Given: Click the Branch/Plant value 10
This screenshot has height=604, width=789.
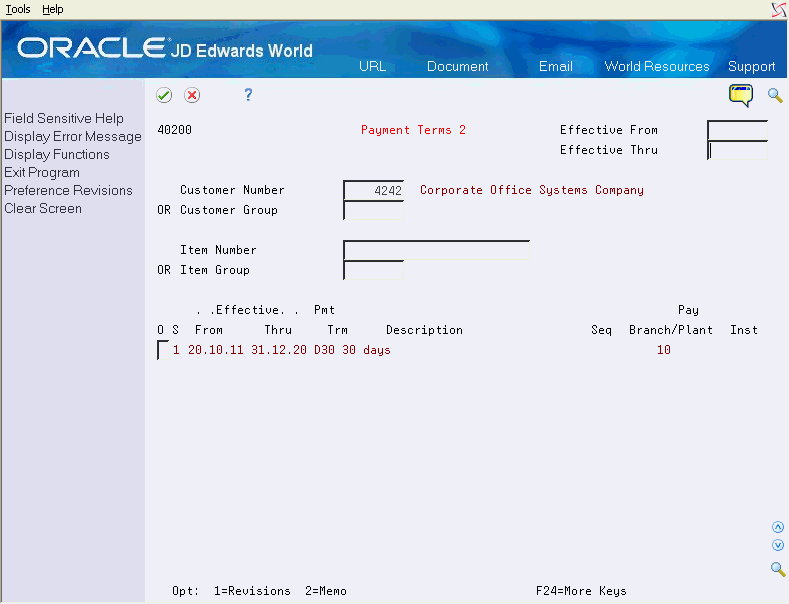Looking at the screenshot, I should tap(664, 350).
